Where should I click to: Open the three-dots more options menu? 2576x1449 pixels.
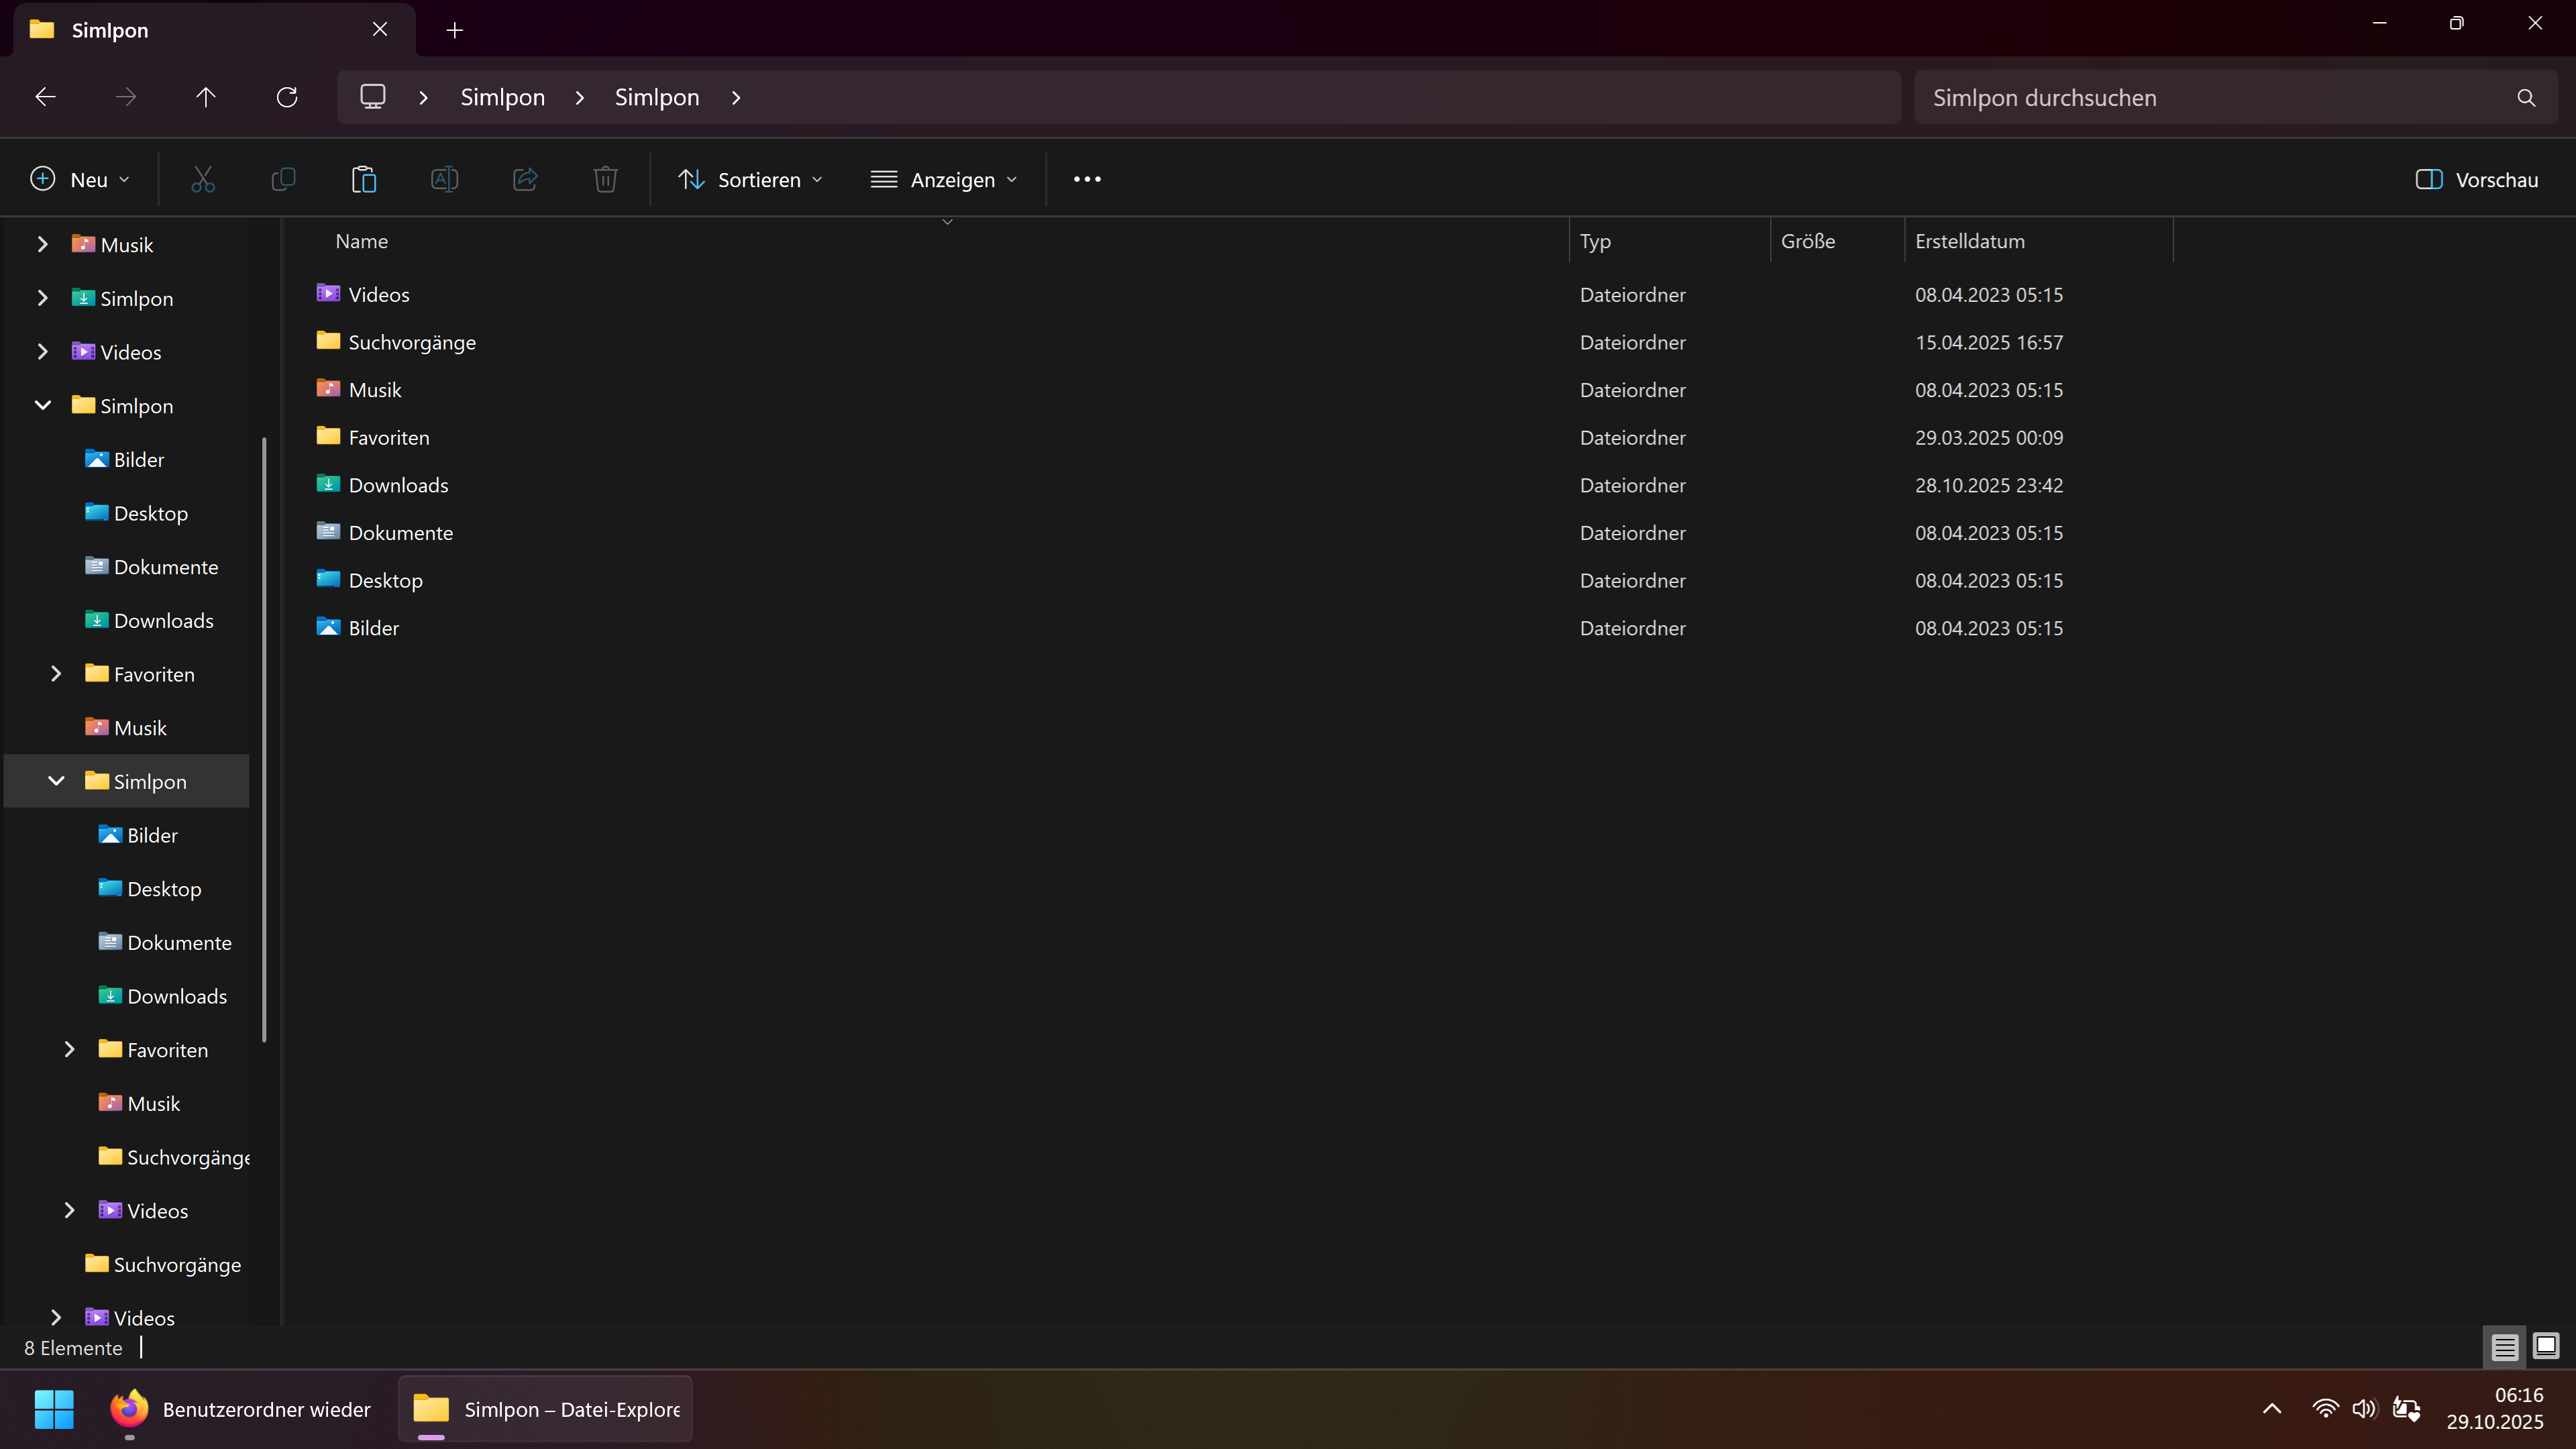(1087, 180)
